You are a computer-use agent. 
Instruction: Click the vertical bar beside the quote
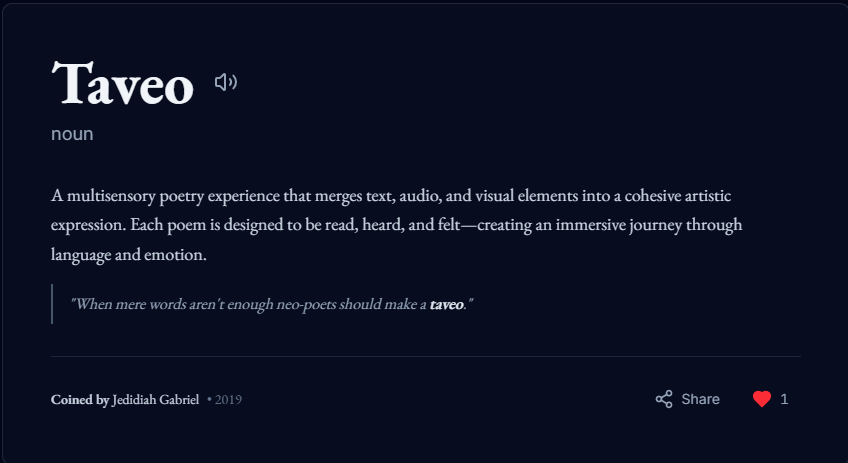coord(52,304)
